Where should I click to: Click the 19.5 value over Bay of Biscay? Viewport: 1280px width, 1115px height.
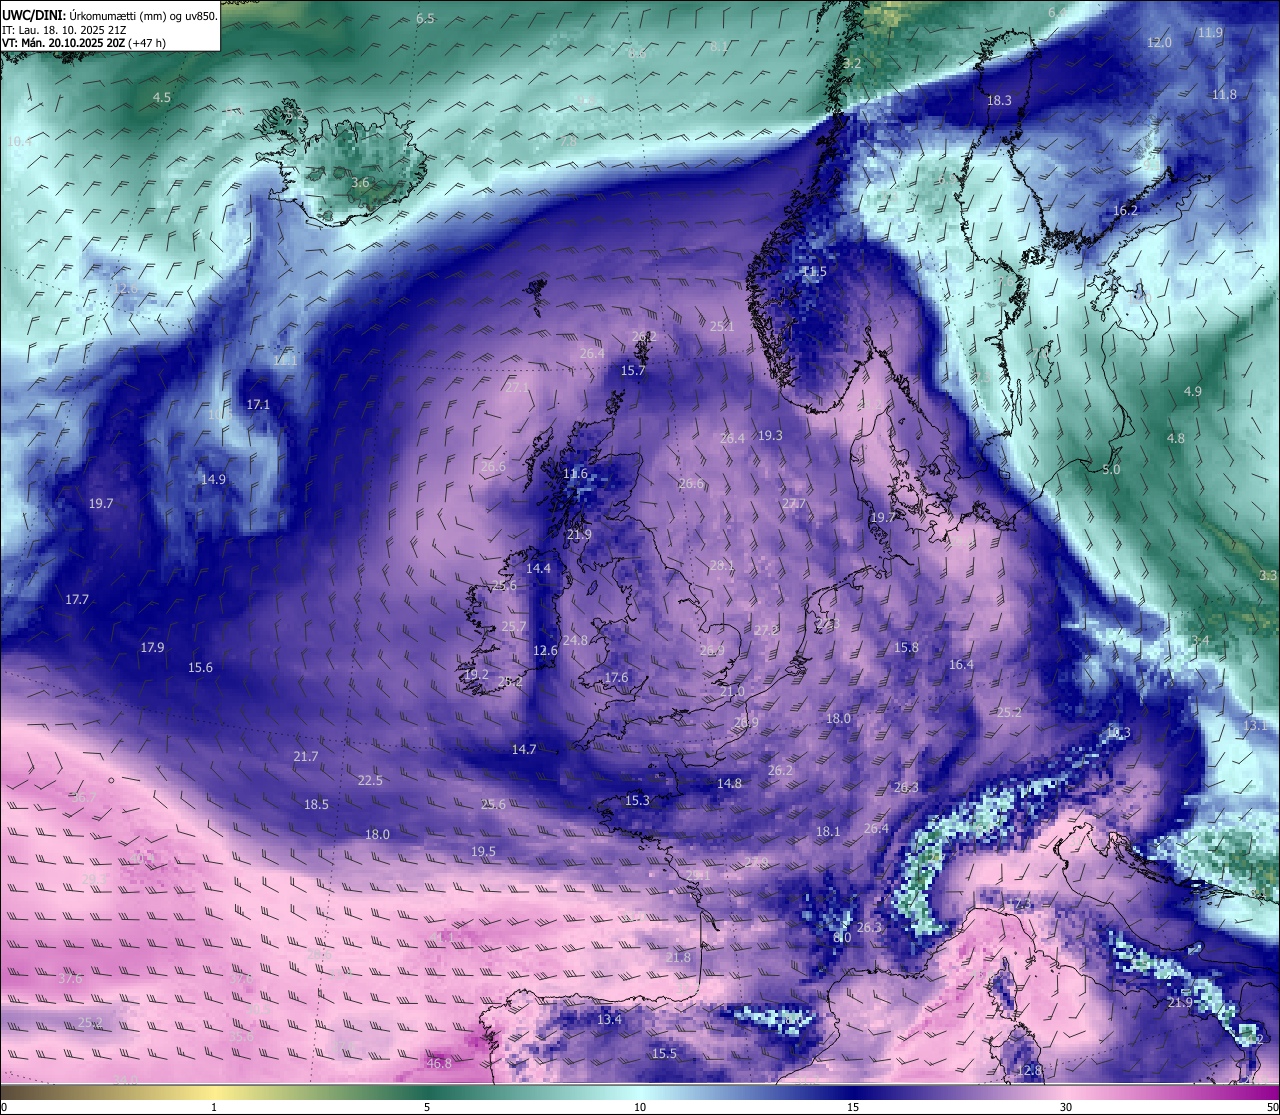click(x=483, y=851)
